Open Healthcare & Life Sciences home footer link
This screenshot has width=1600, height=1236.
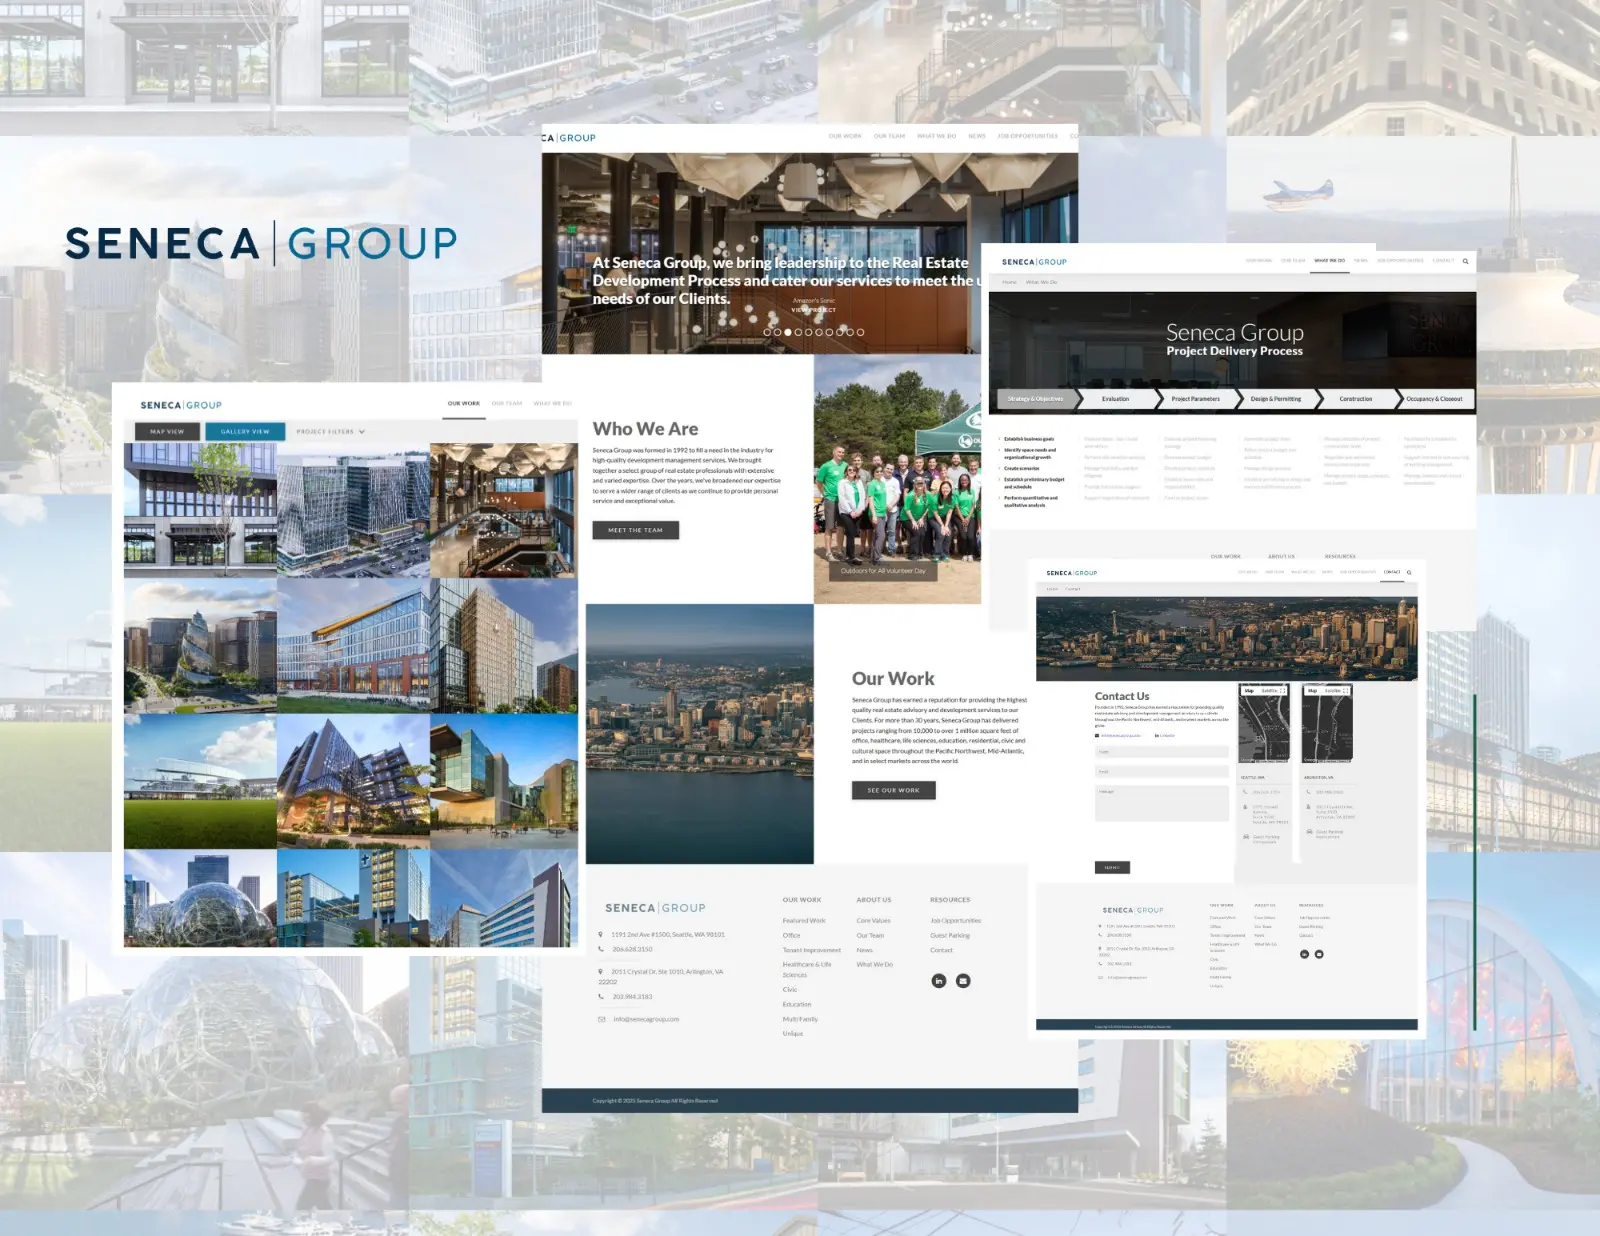tap(807, 970)
